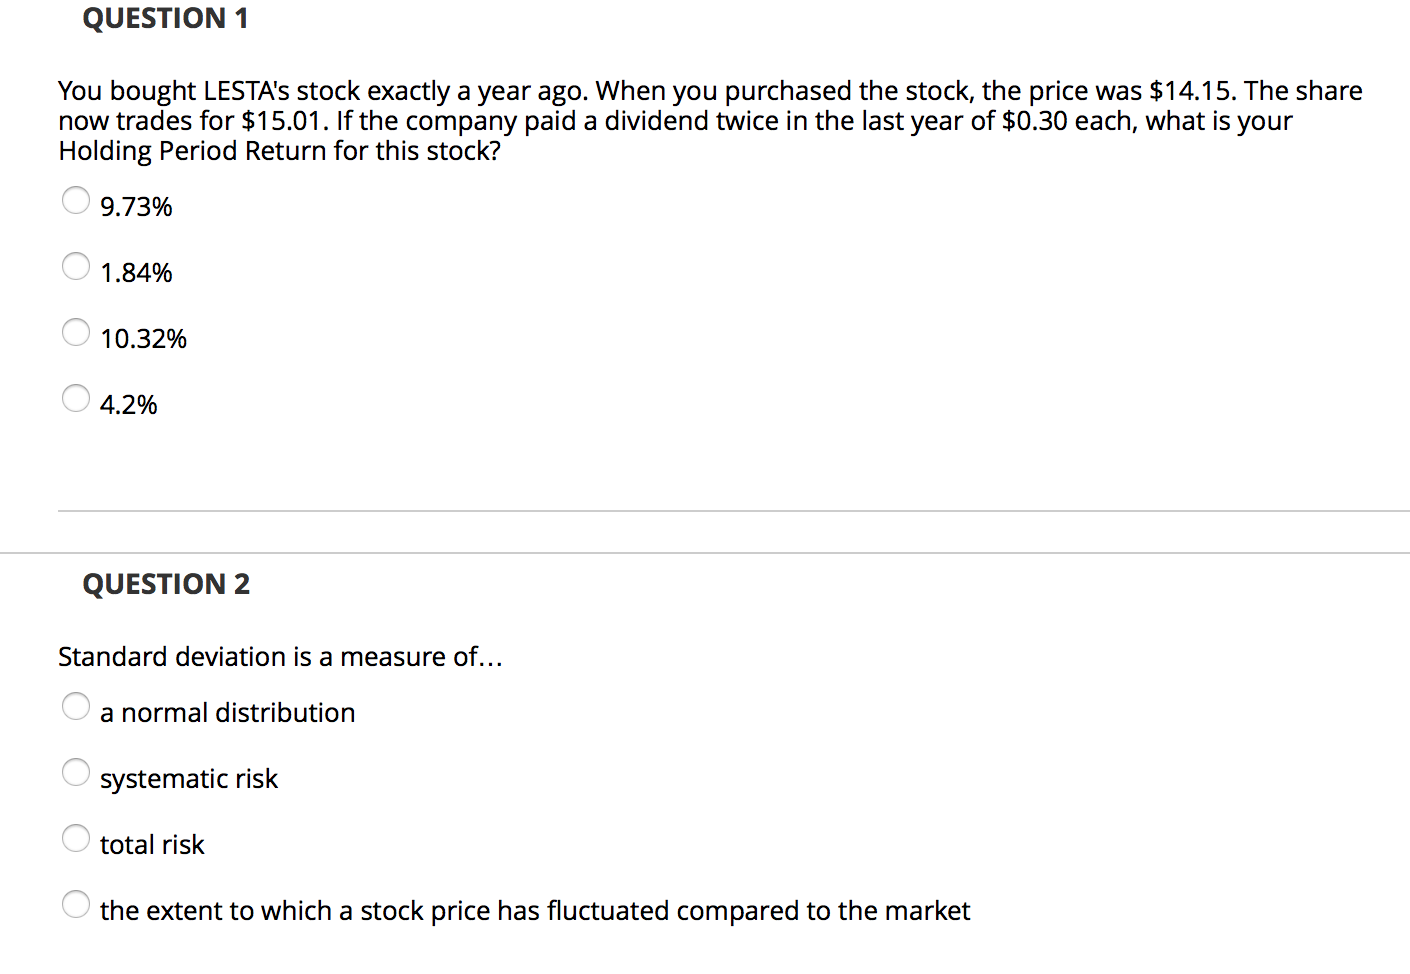Click the 1.84% label text

tap(136, 272)
